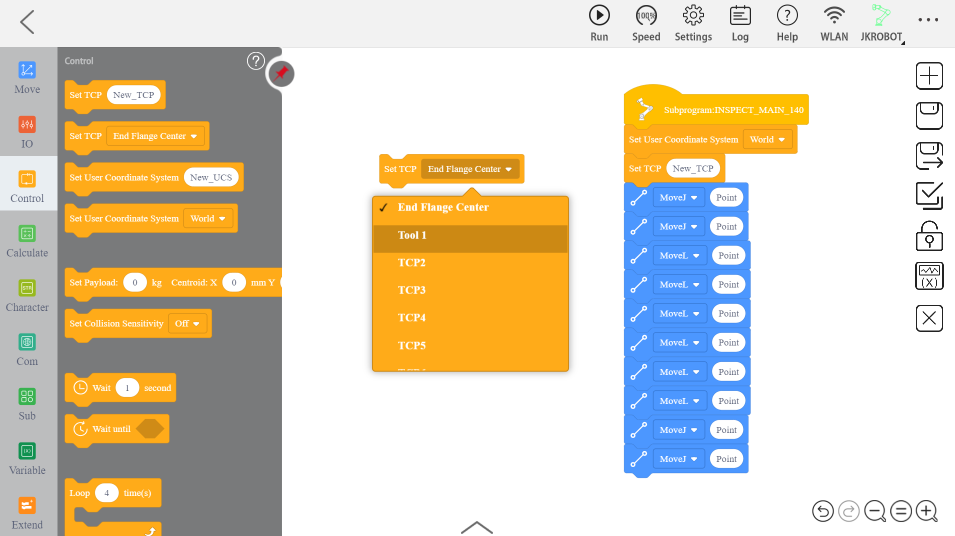Viewport: 955px width, 536px height.
Task: Adjust the Speed 100% control
Action: coord(646,23)
